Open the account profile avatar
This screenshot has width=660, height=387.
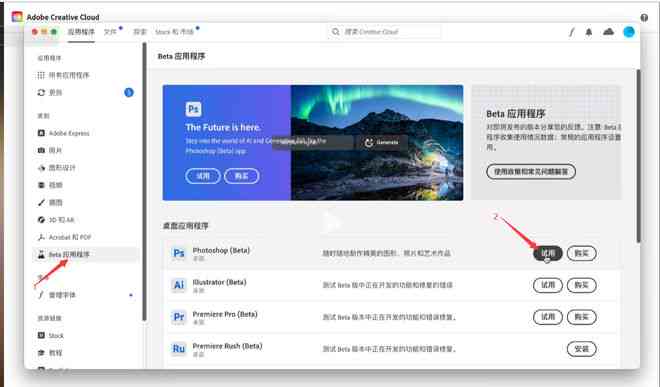tap(629, 32)
